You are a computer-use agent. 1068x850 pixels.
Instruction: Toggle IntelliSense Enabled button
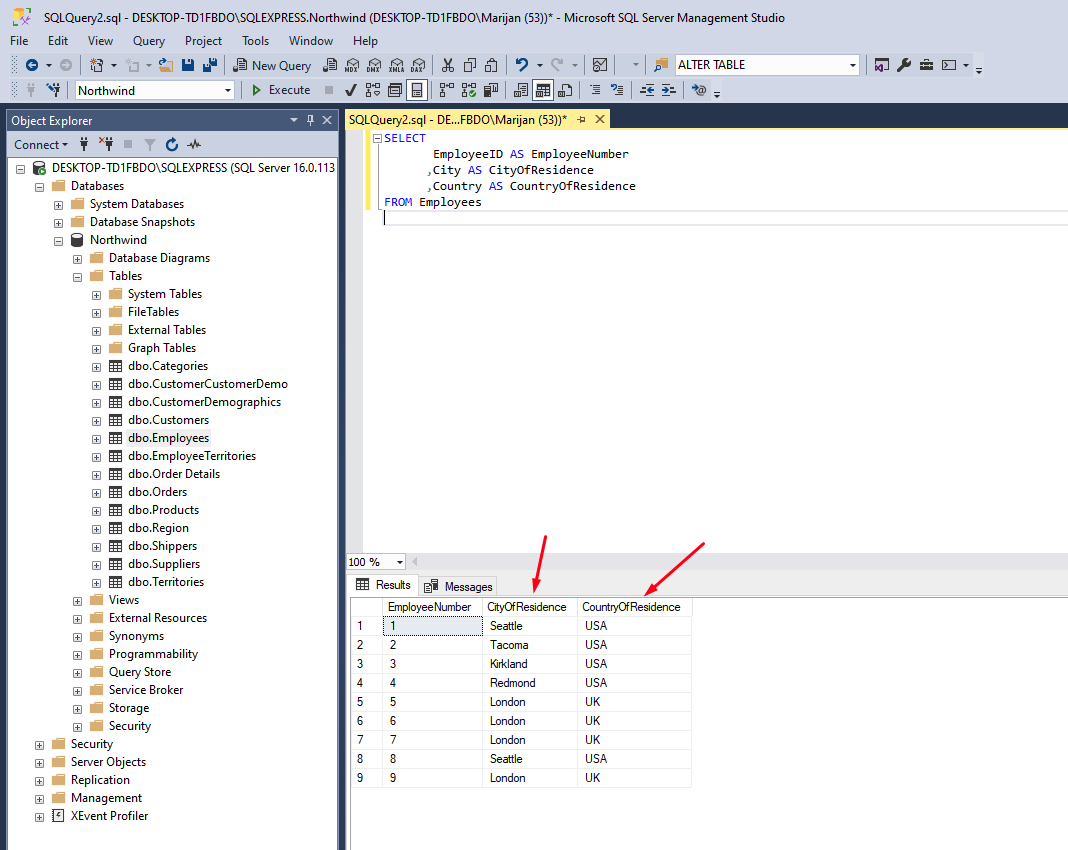[x=417, y=90]
